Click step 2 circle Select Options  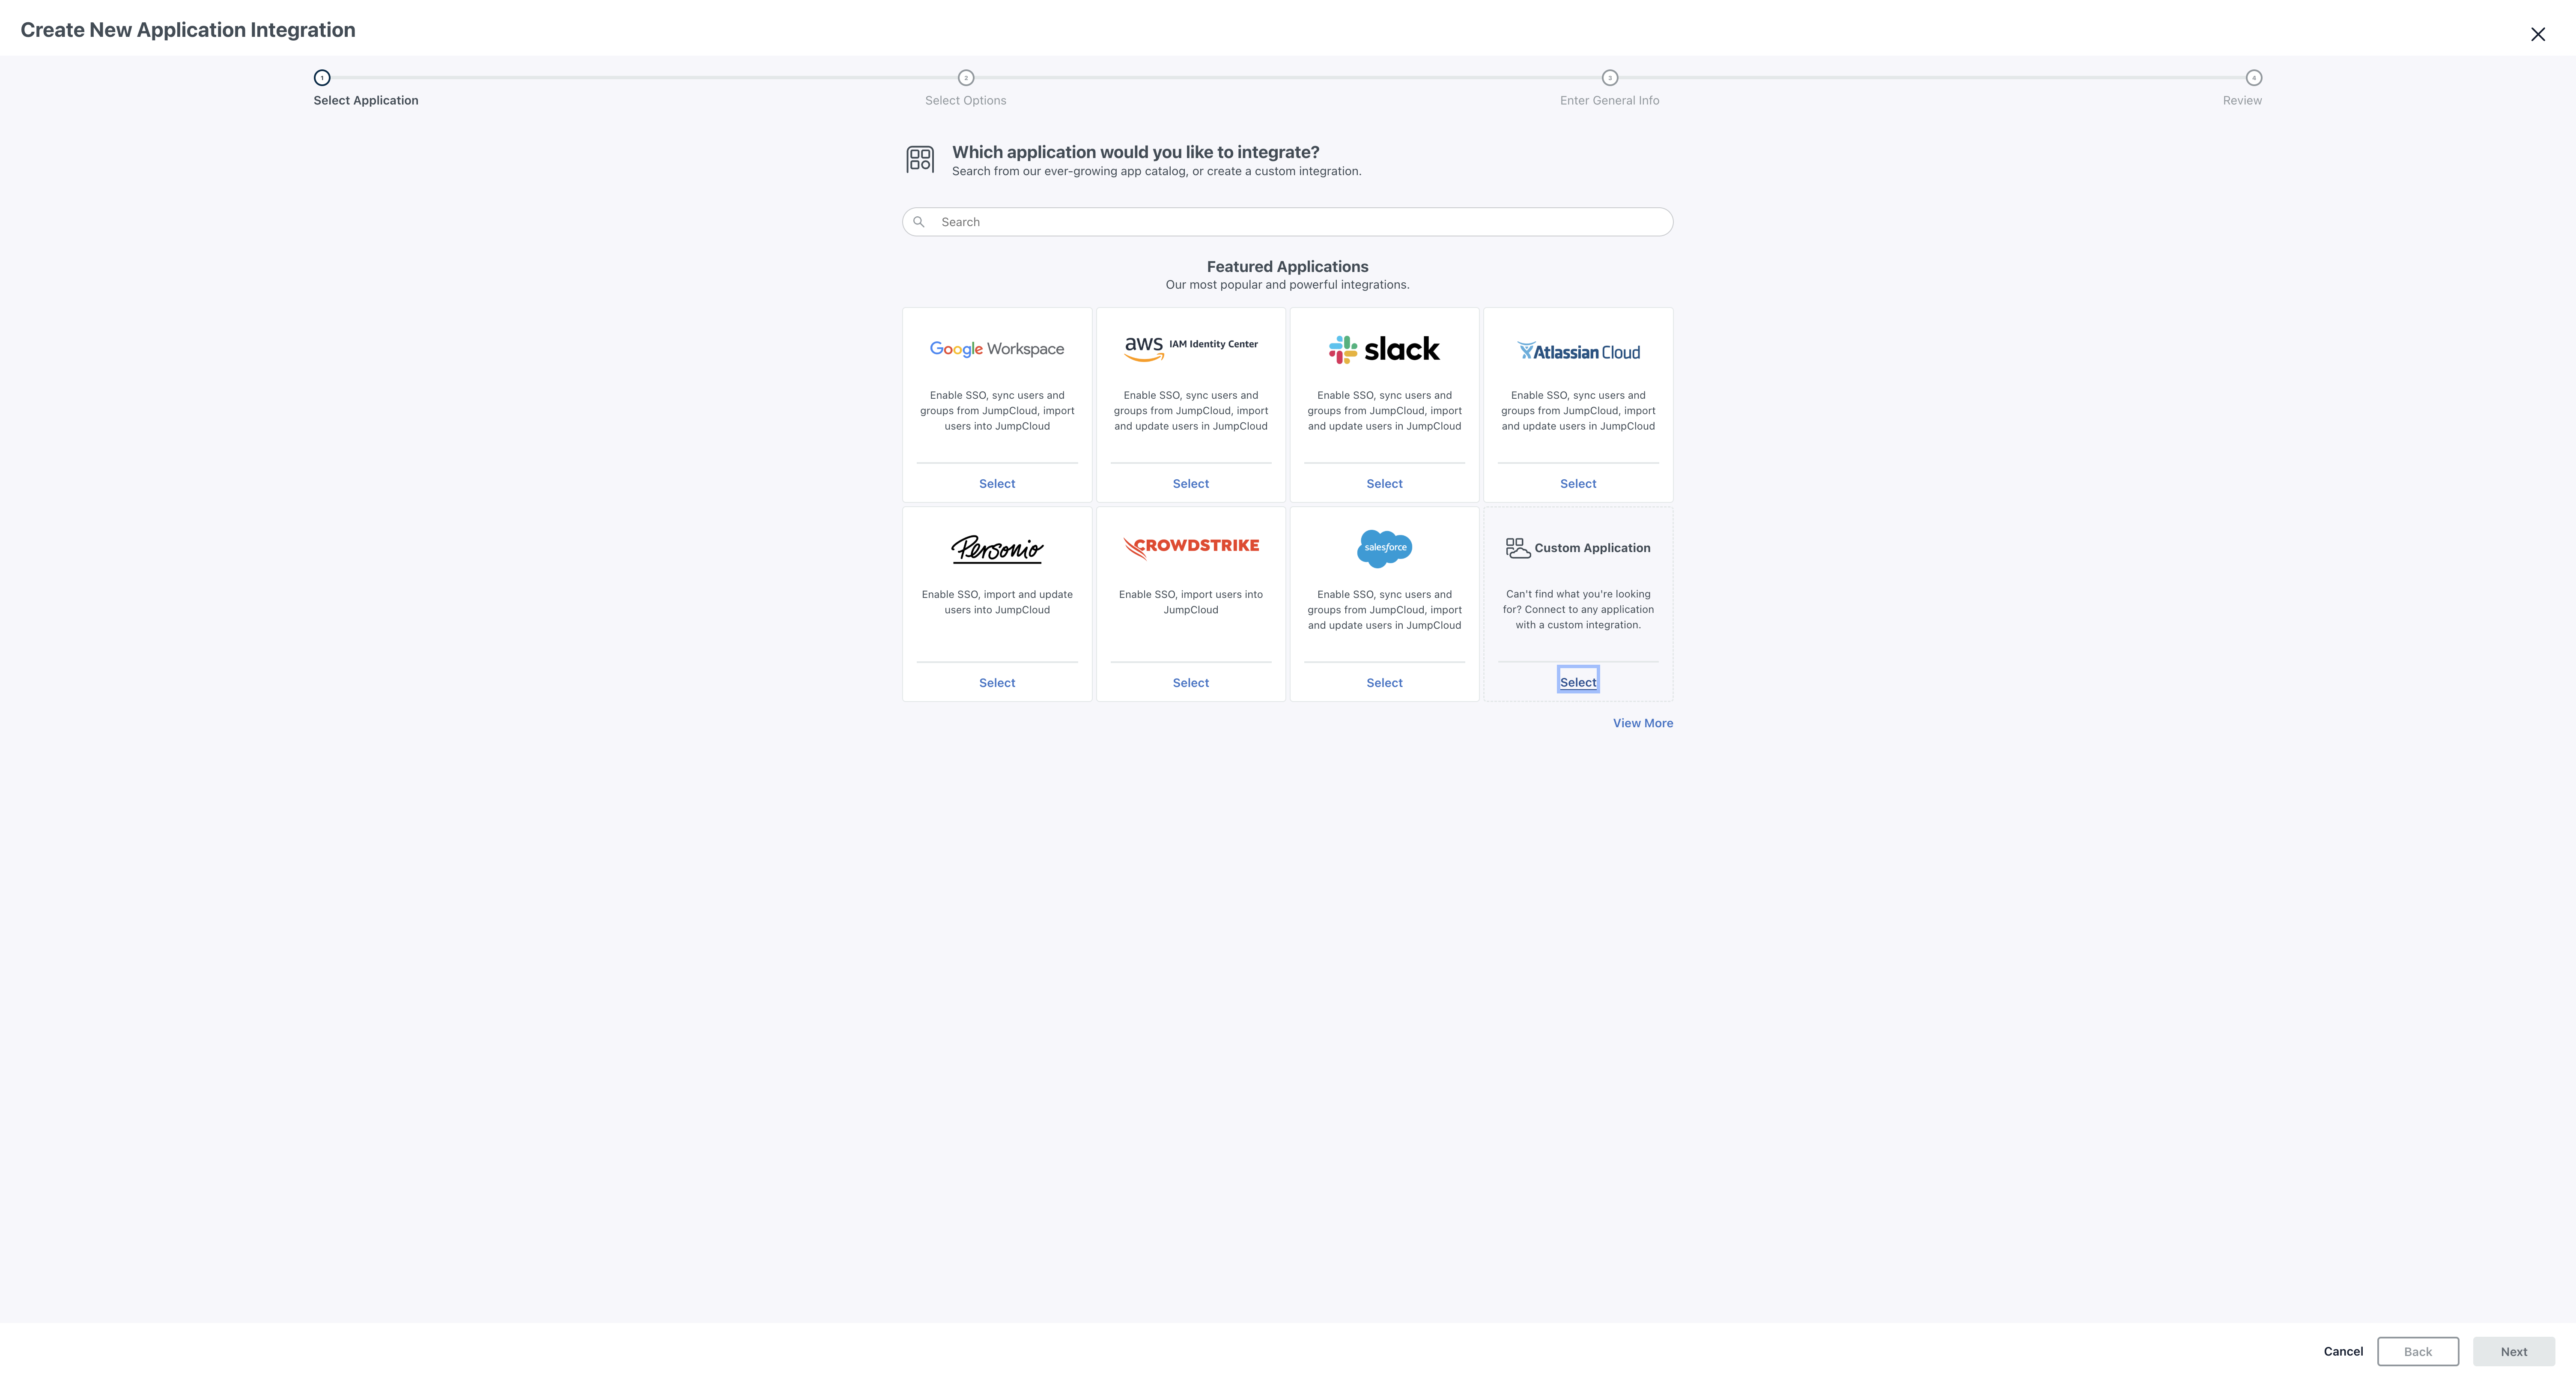coord(965,78)
